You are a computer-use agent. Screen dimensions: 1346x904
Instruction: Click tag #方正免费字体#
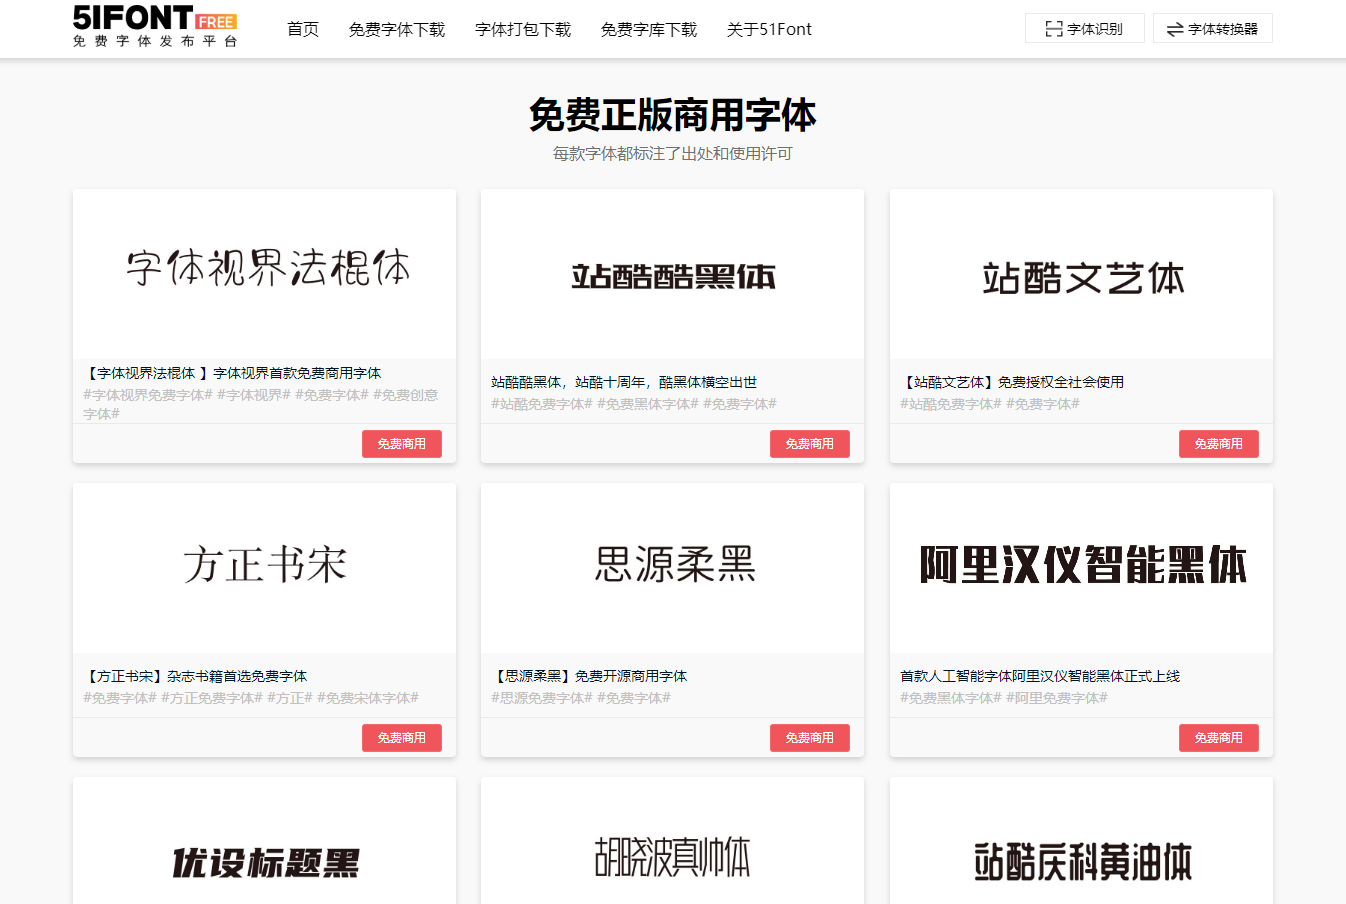[212, 698]
